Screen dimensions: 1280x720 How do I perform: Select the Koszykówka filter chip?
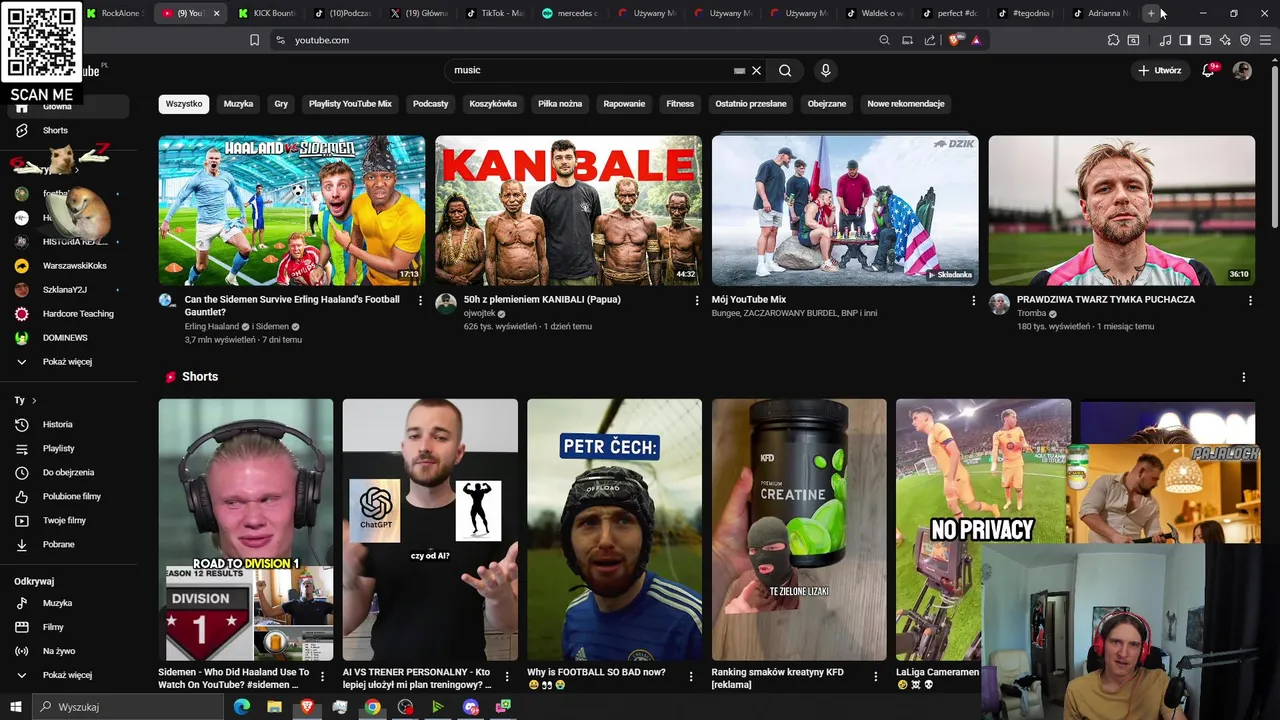pos(493,104)
